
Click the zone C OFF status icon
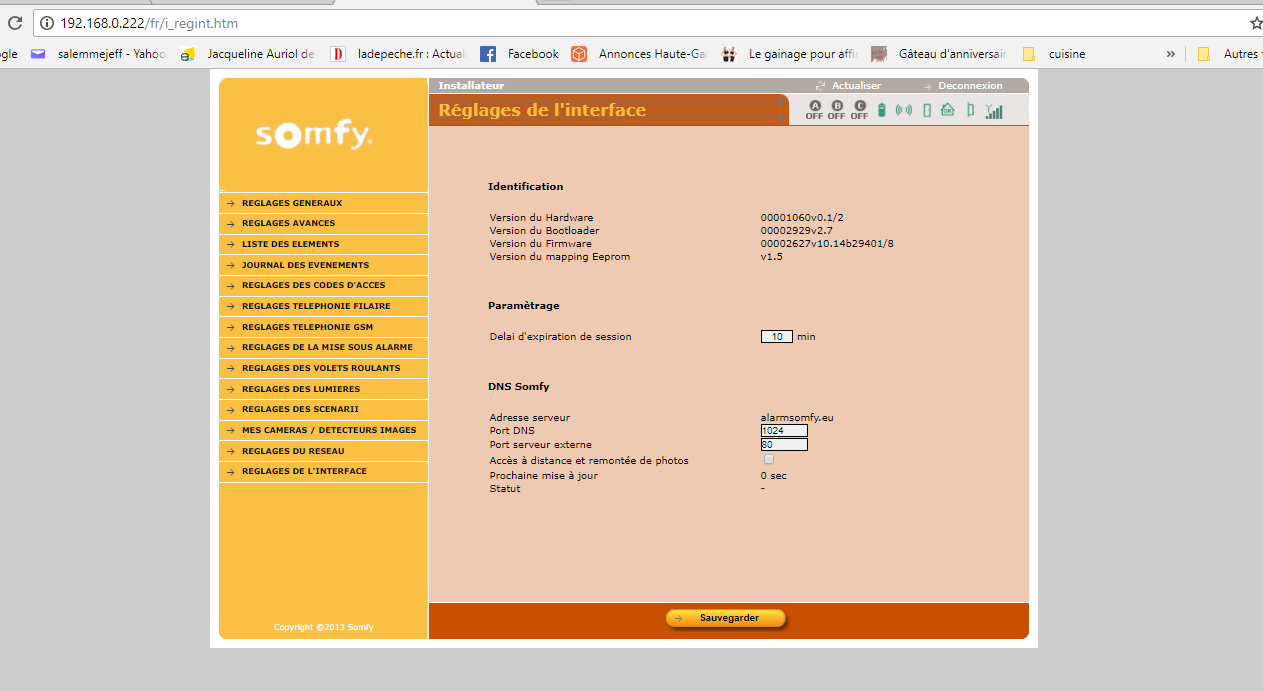860,110
